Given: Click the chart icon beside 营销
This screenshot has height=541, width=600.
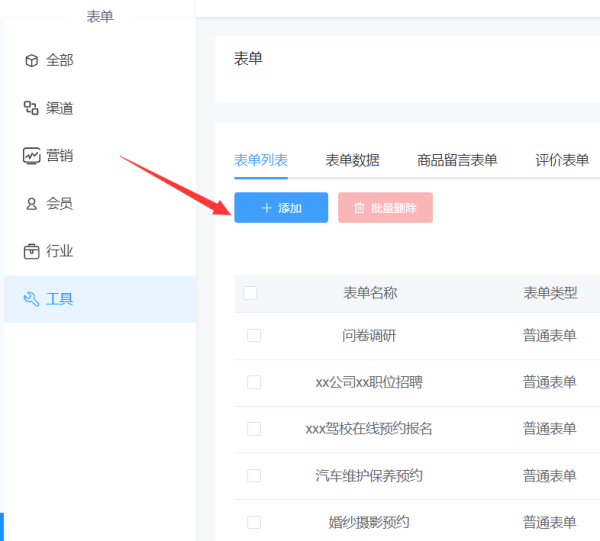Looking at the screenshot, I should 31,156.
